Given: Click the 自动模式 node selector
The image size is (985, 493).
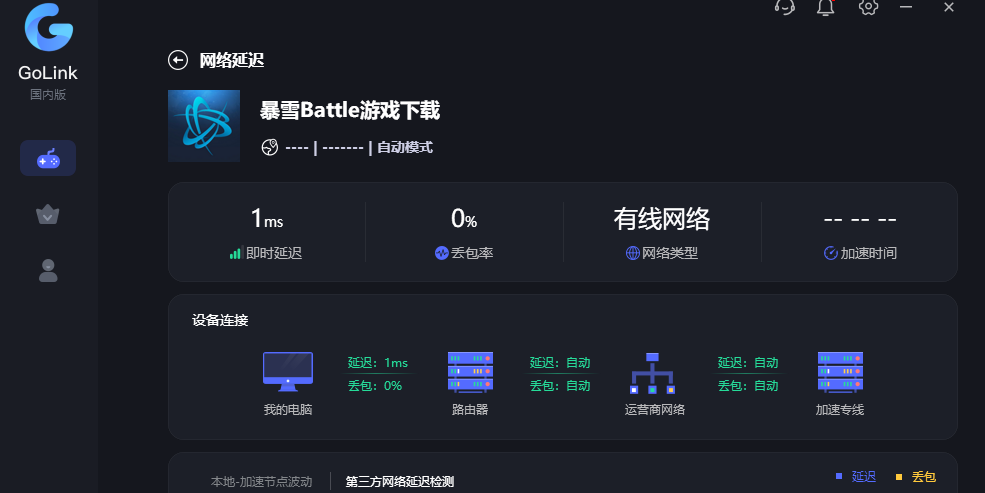Looking at the screenshot, I should pos(404,147).
